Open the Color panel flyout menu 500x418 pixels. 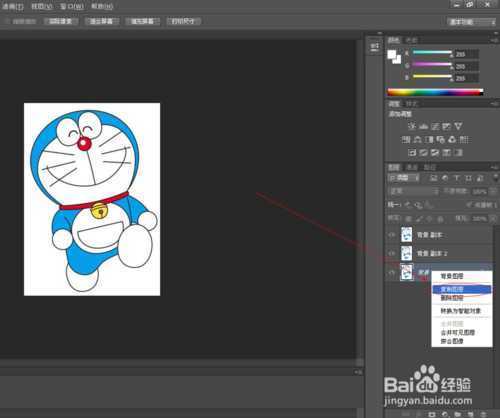495,40
